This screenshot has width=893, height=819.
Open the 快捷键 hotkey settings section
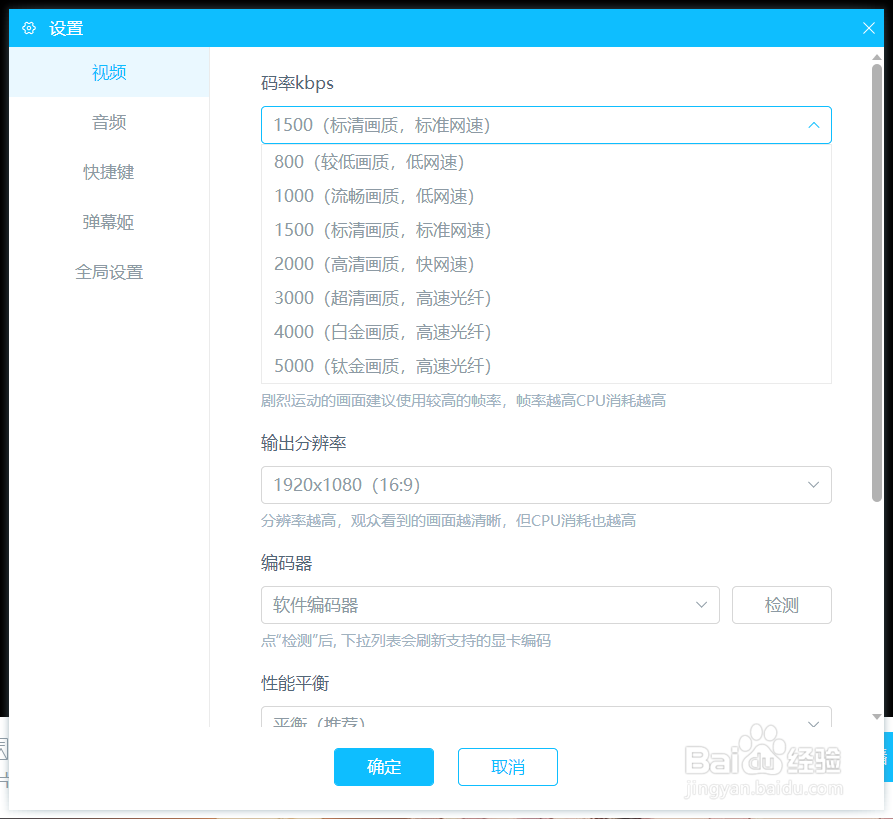coord(108,172)
